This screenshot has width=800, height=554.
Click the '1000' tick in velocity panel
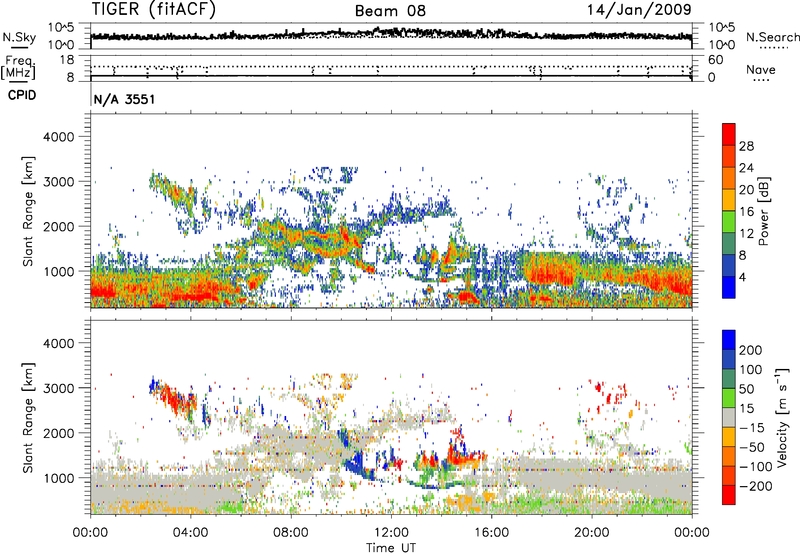(x=58, y=478)
